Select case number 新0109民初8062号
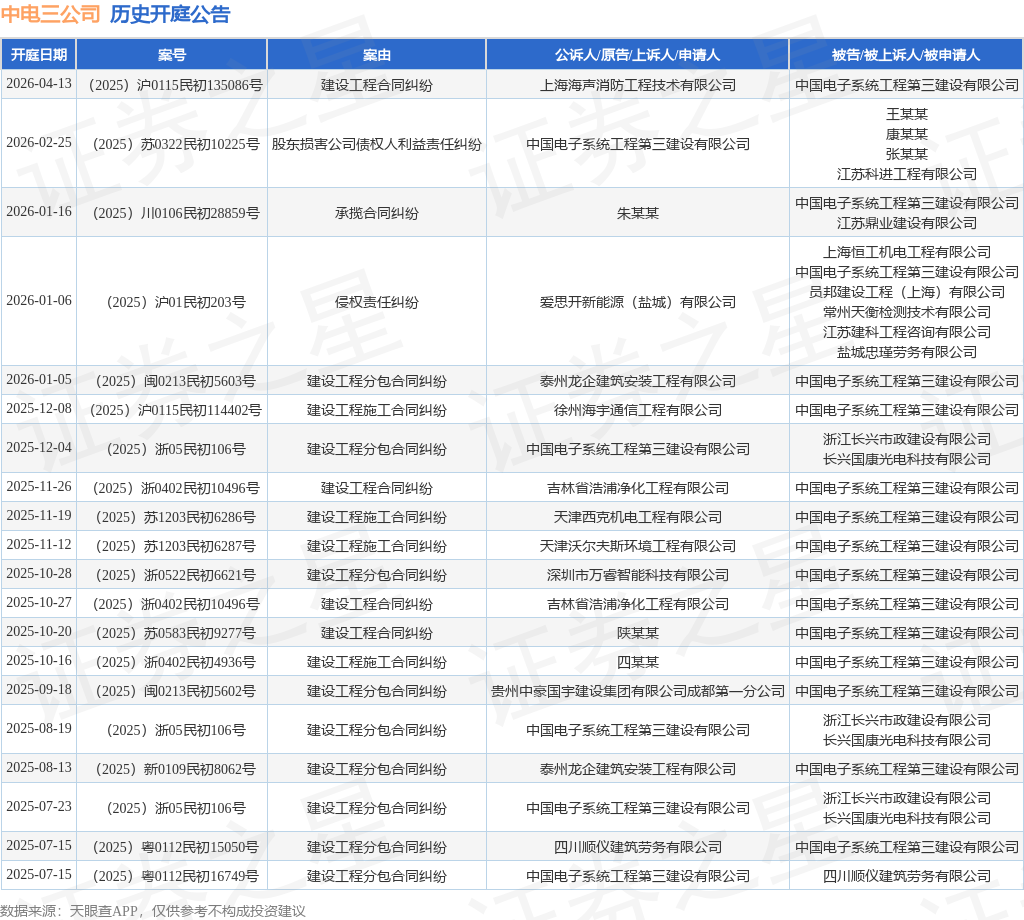This screenshot has width=1024, height=920. coord(175,769)
